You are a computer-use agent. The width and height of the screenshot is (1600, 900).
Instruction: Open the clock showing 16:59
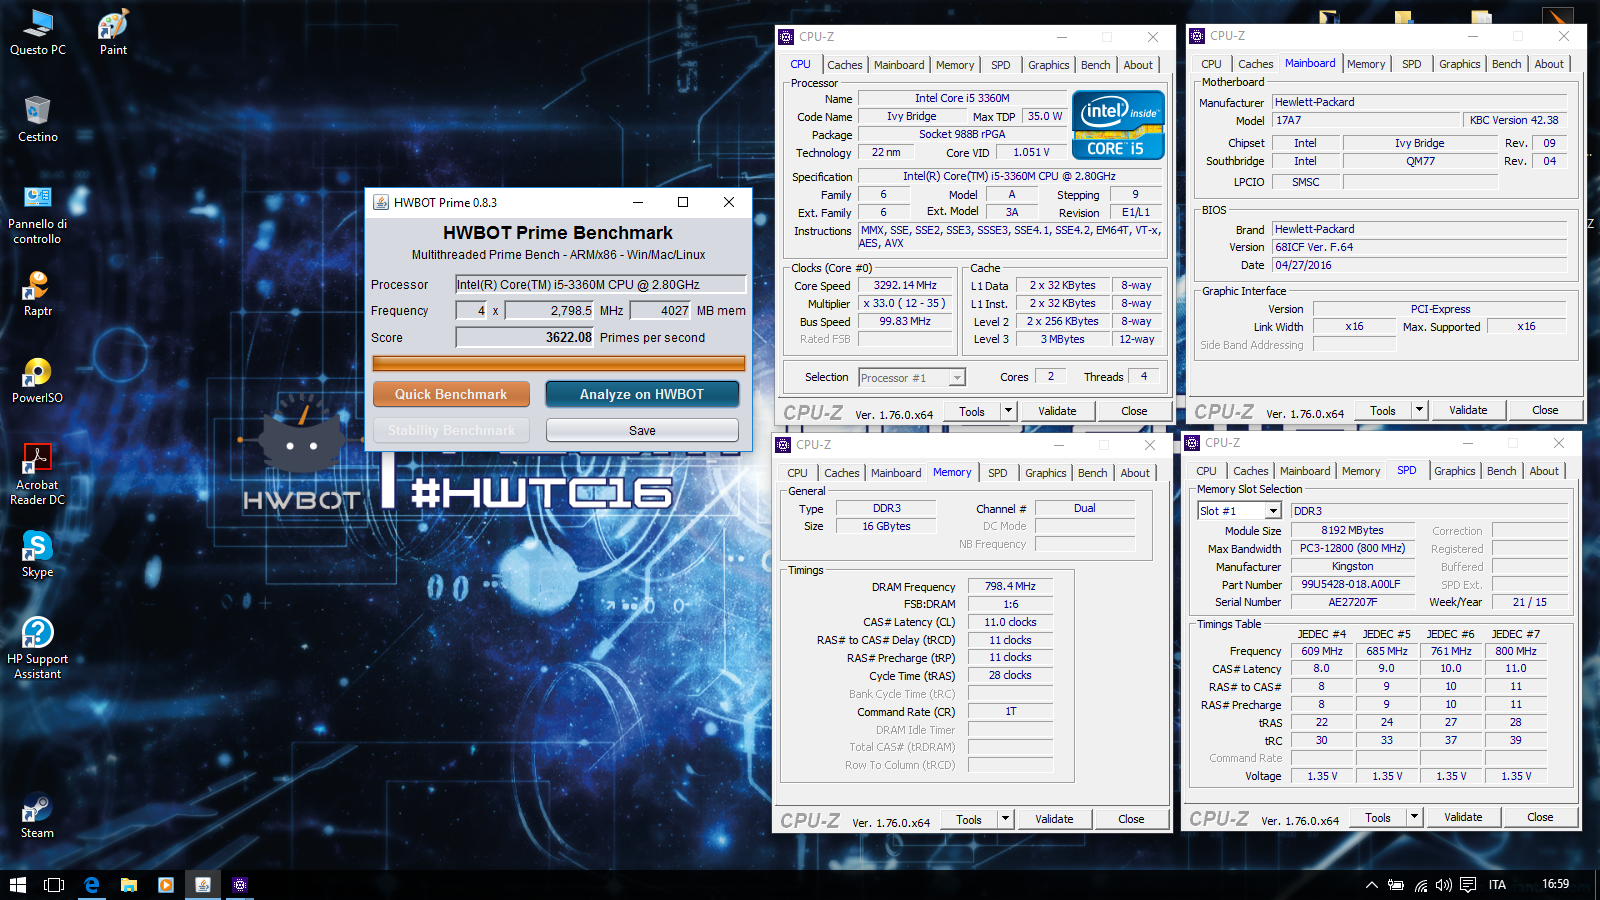pos(1555,884)
